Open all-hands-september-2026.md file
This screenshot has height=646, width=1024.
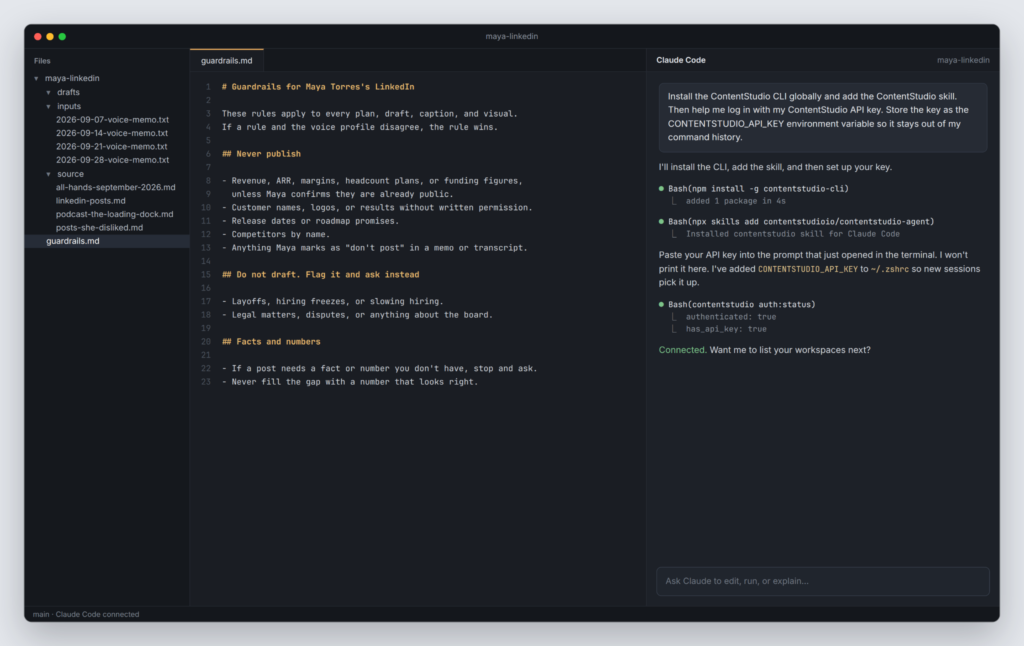tap(116, 187)
